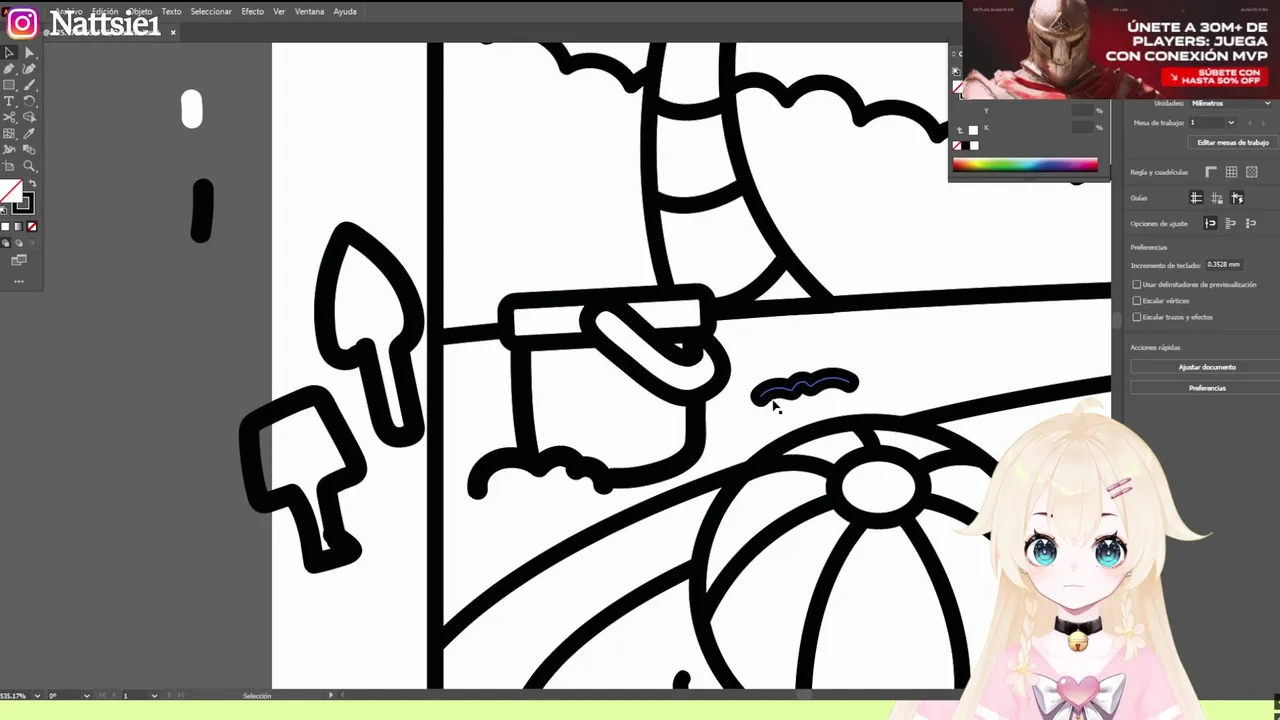The image size is (1280, 720).
Task: Select the Blend tool
Action: click(29, 149)
